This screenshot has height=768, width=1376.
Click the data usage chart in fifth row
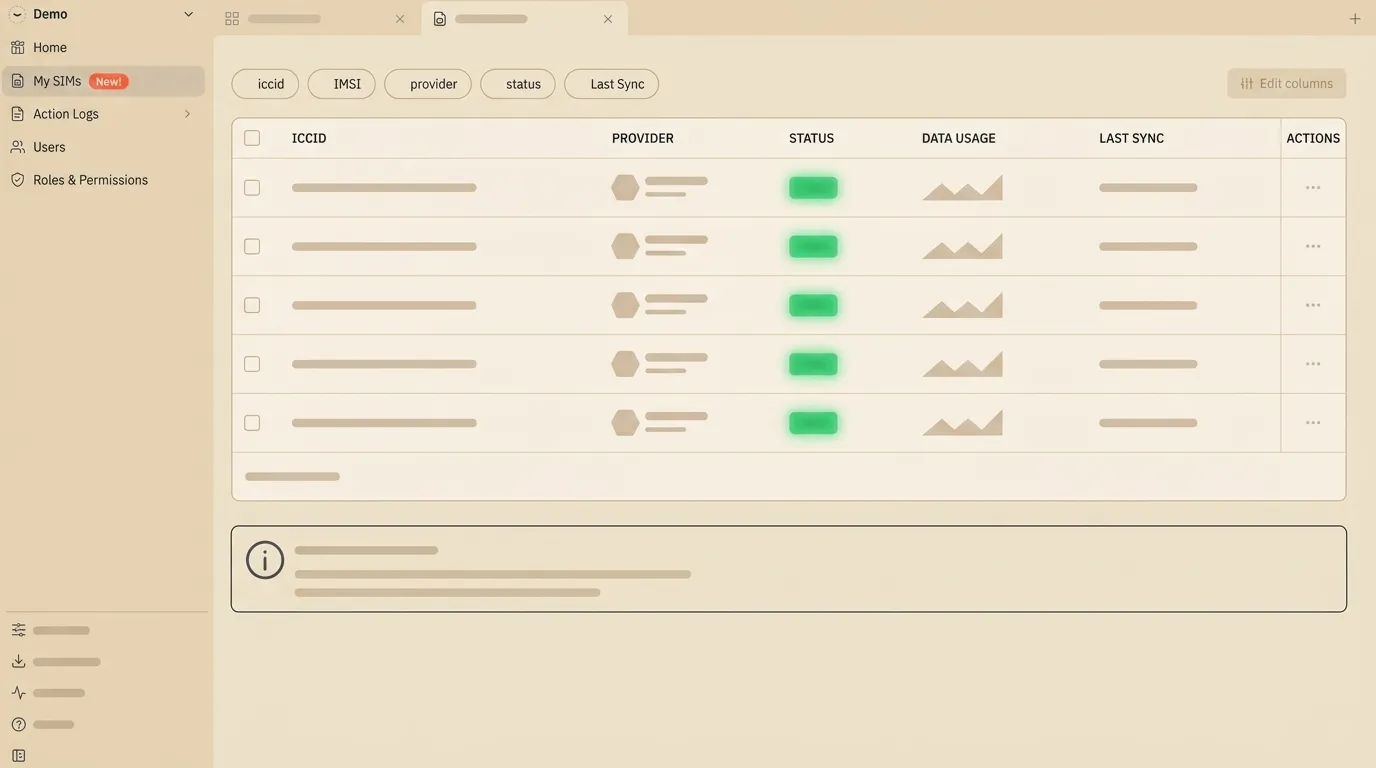(x=962, y=423)
